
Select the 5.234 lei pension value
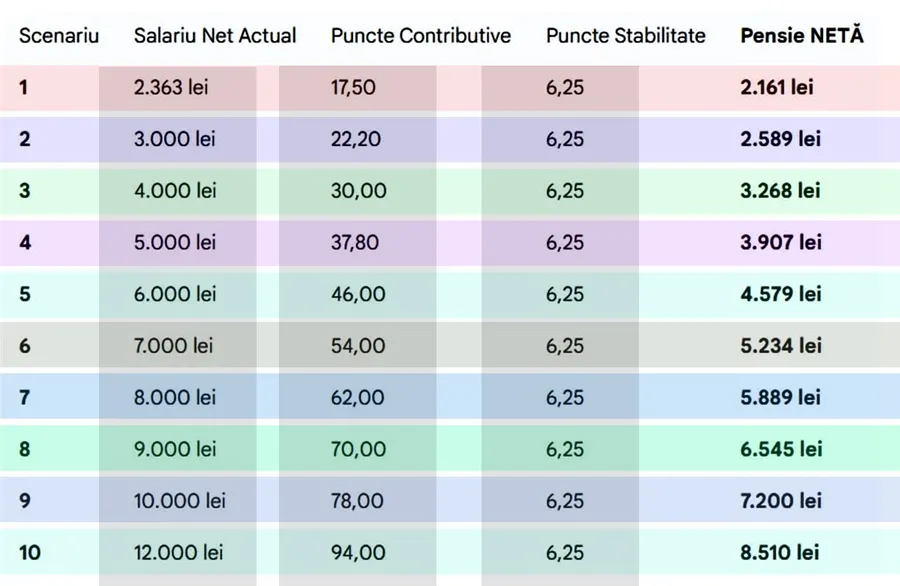781,345
